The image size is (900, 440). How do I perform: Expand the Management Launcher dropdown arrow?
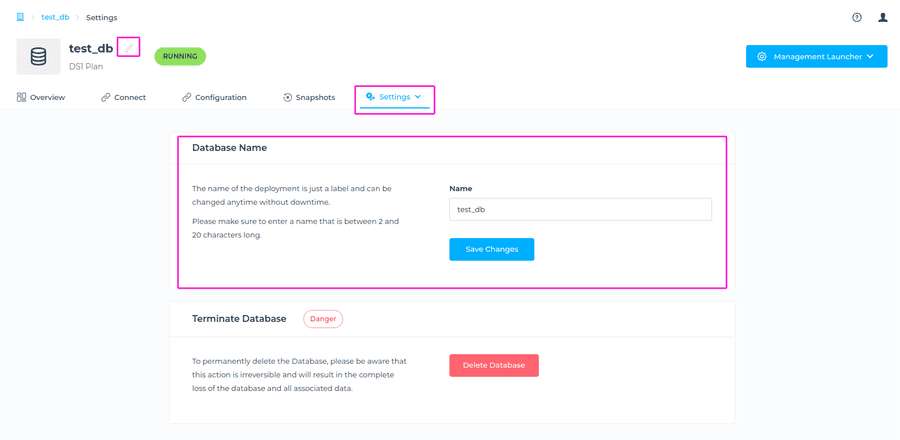click(x=870, y=57)
